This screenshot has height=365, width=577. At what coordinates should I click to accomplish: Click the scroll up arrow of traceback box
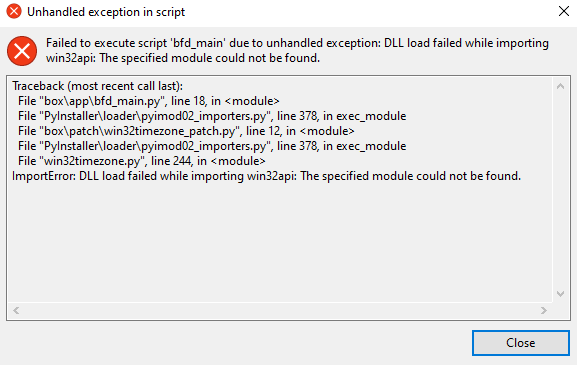pos(560,86)
